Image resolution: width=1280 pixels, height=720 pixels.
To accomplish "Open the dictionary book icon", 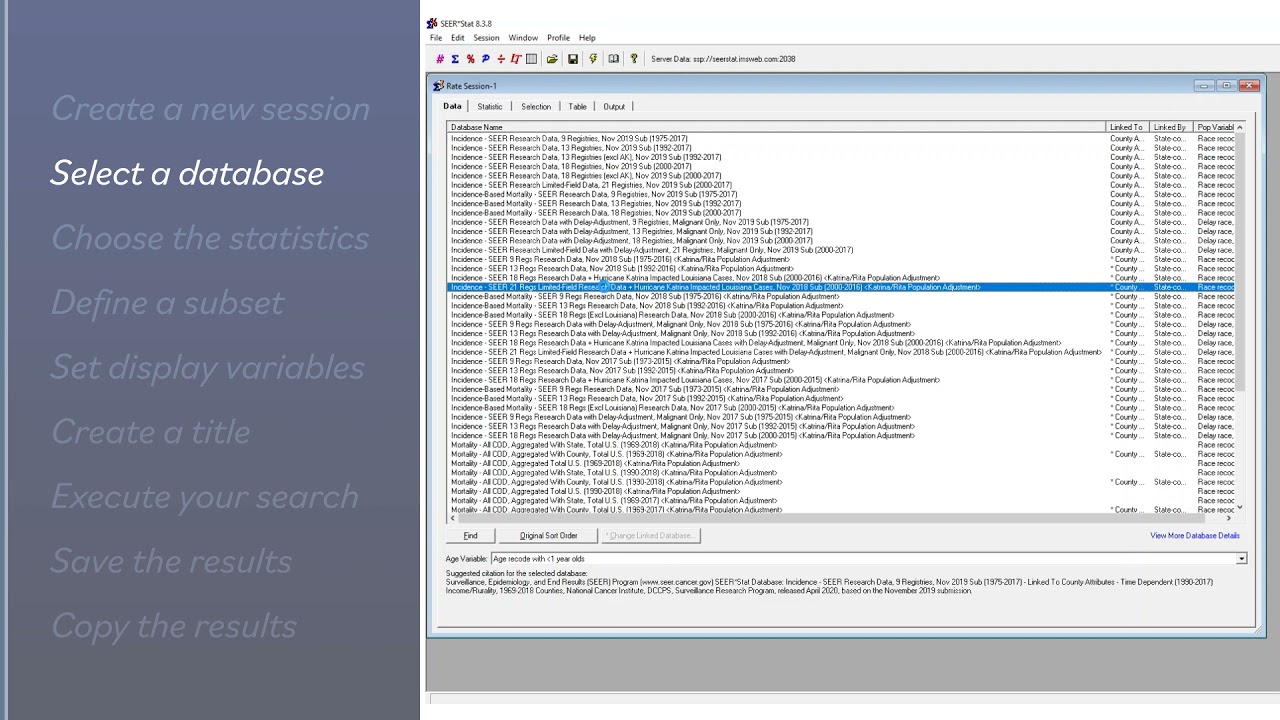I will coord(614,59).
